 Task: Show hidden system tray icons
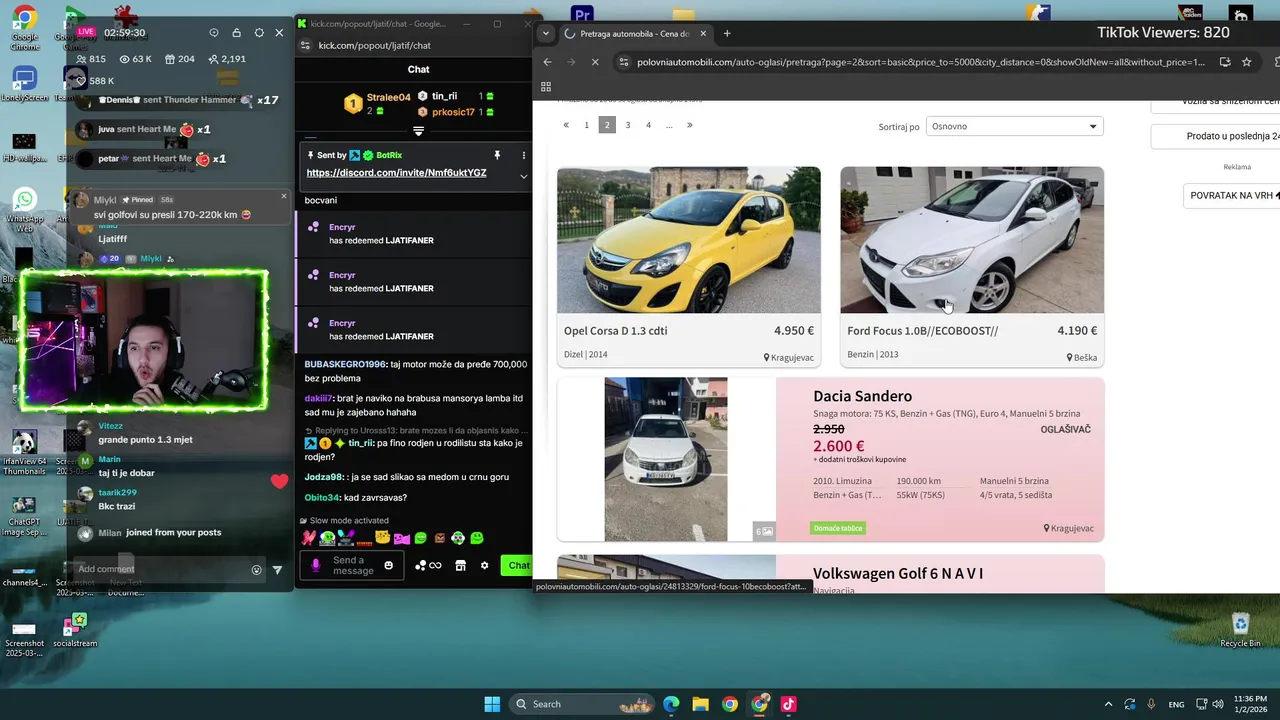[1108, 704]
